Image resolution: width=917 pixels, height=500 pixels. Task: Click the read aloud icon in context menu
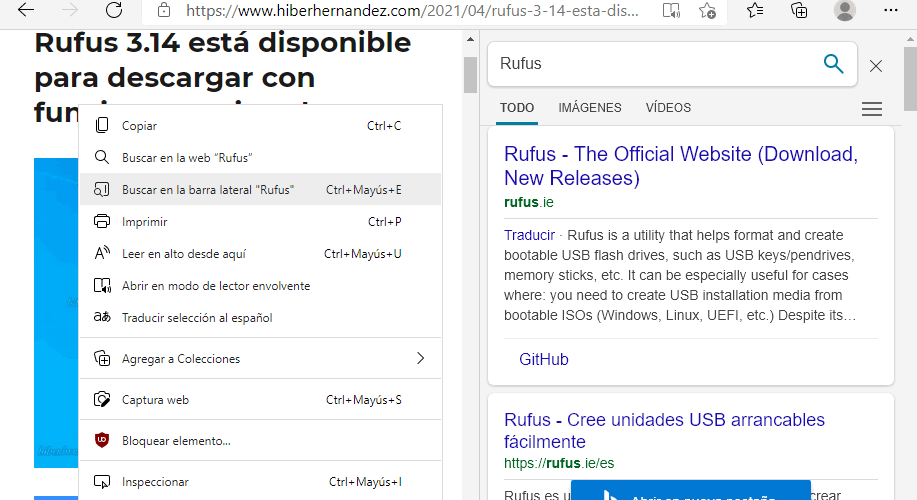[102, 253]
